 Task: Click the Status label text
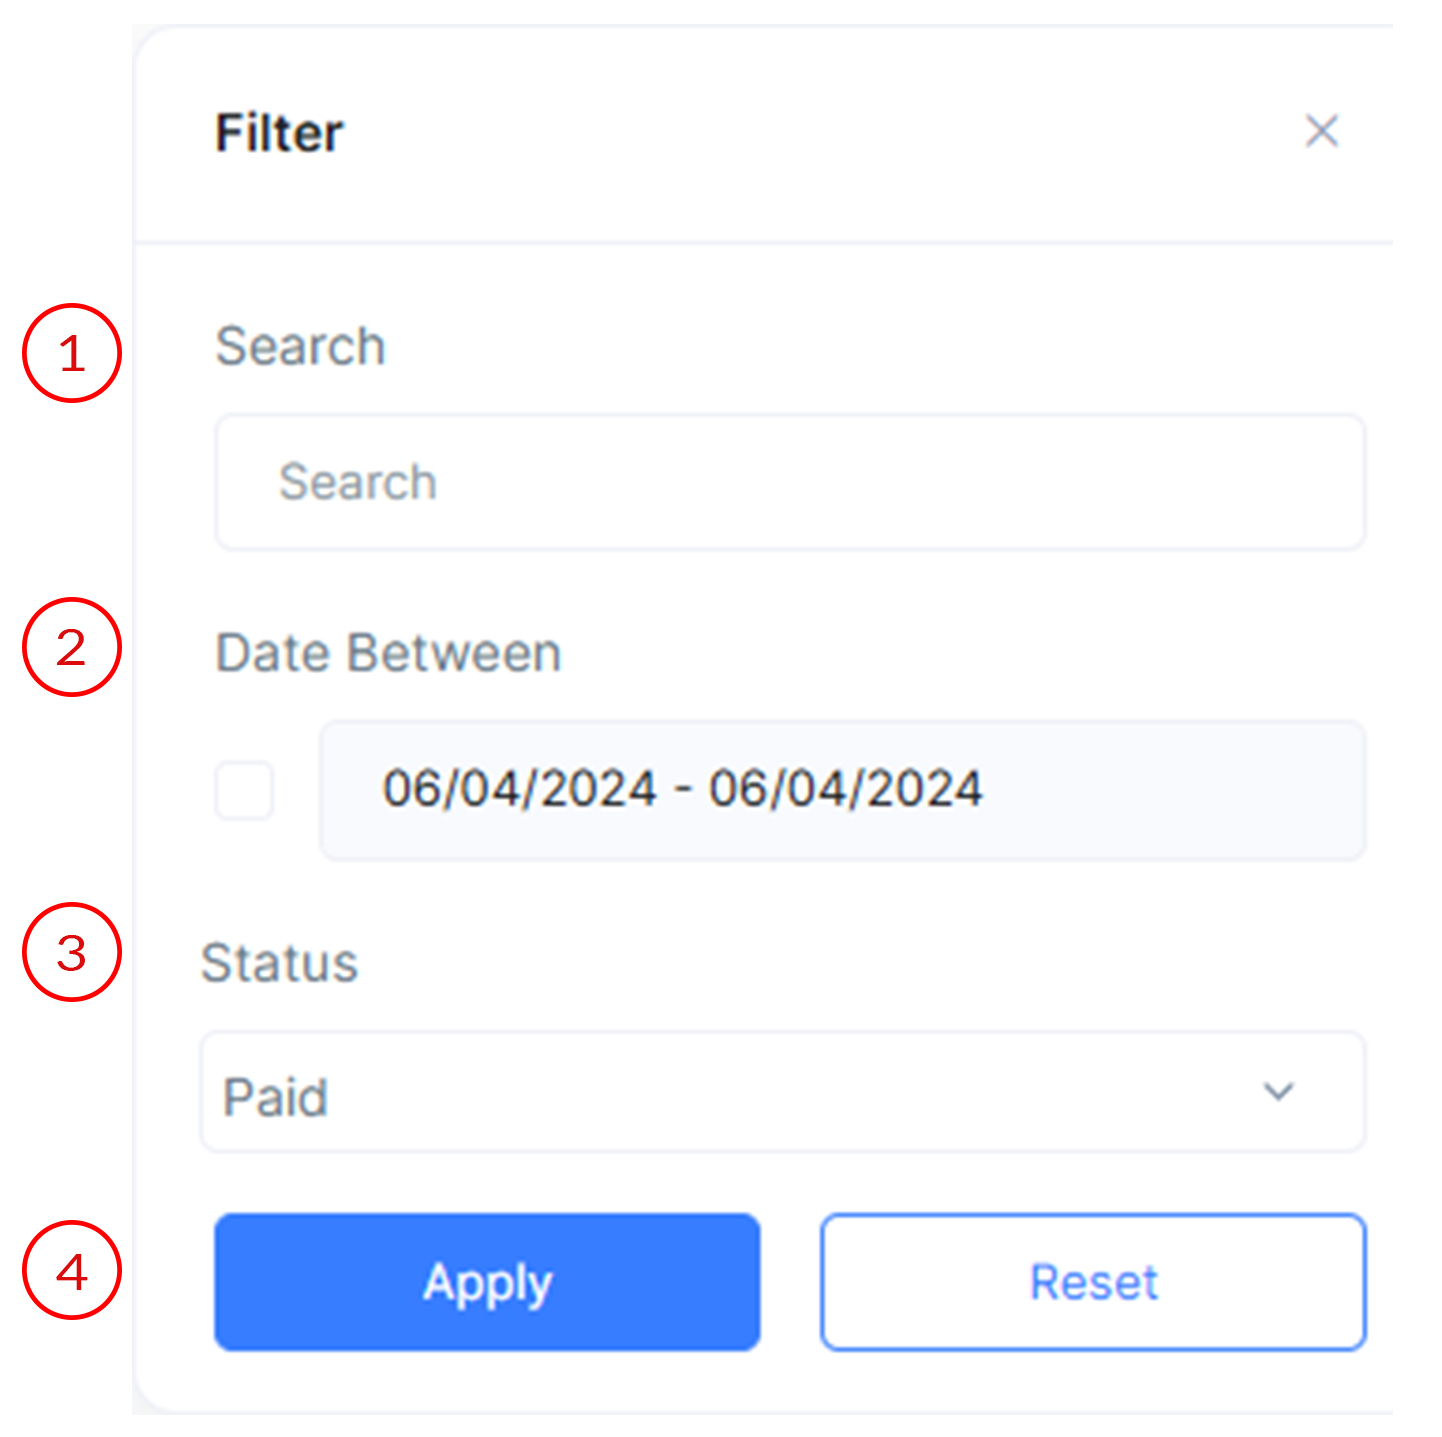pyautogui.click(x=279, y=963)
